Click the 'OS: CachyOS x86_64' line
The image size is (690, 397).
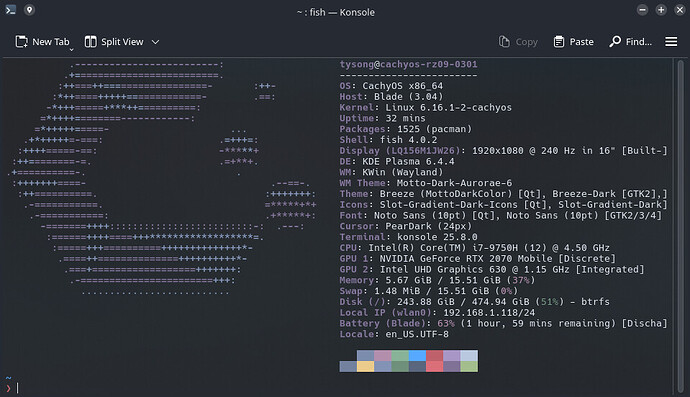(x=391, y=86)
